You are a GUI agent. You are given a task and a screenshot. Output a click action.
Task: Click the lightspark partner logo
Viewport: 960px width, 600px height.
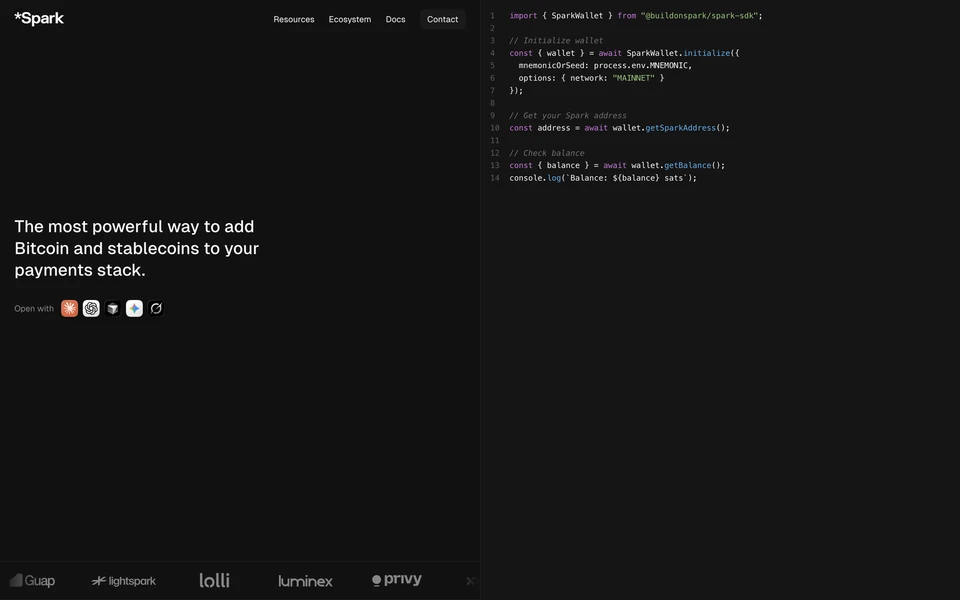coord(124,581)
